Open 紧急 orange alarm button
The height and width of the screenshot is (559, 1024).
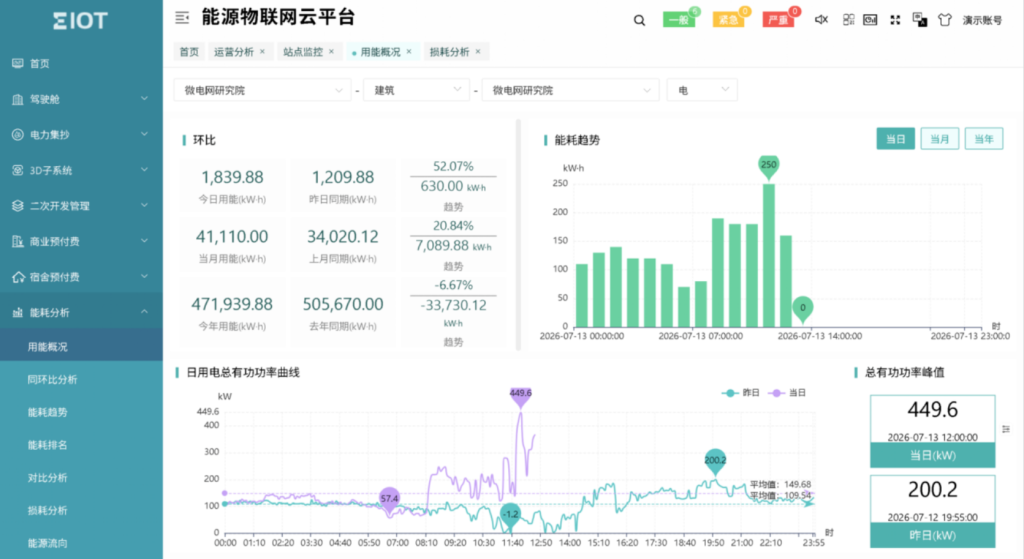pos(729,20)
